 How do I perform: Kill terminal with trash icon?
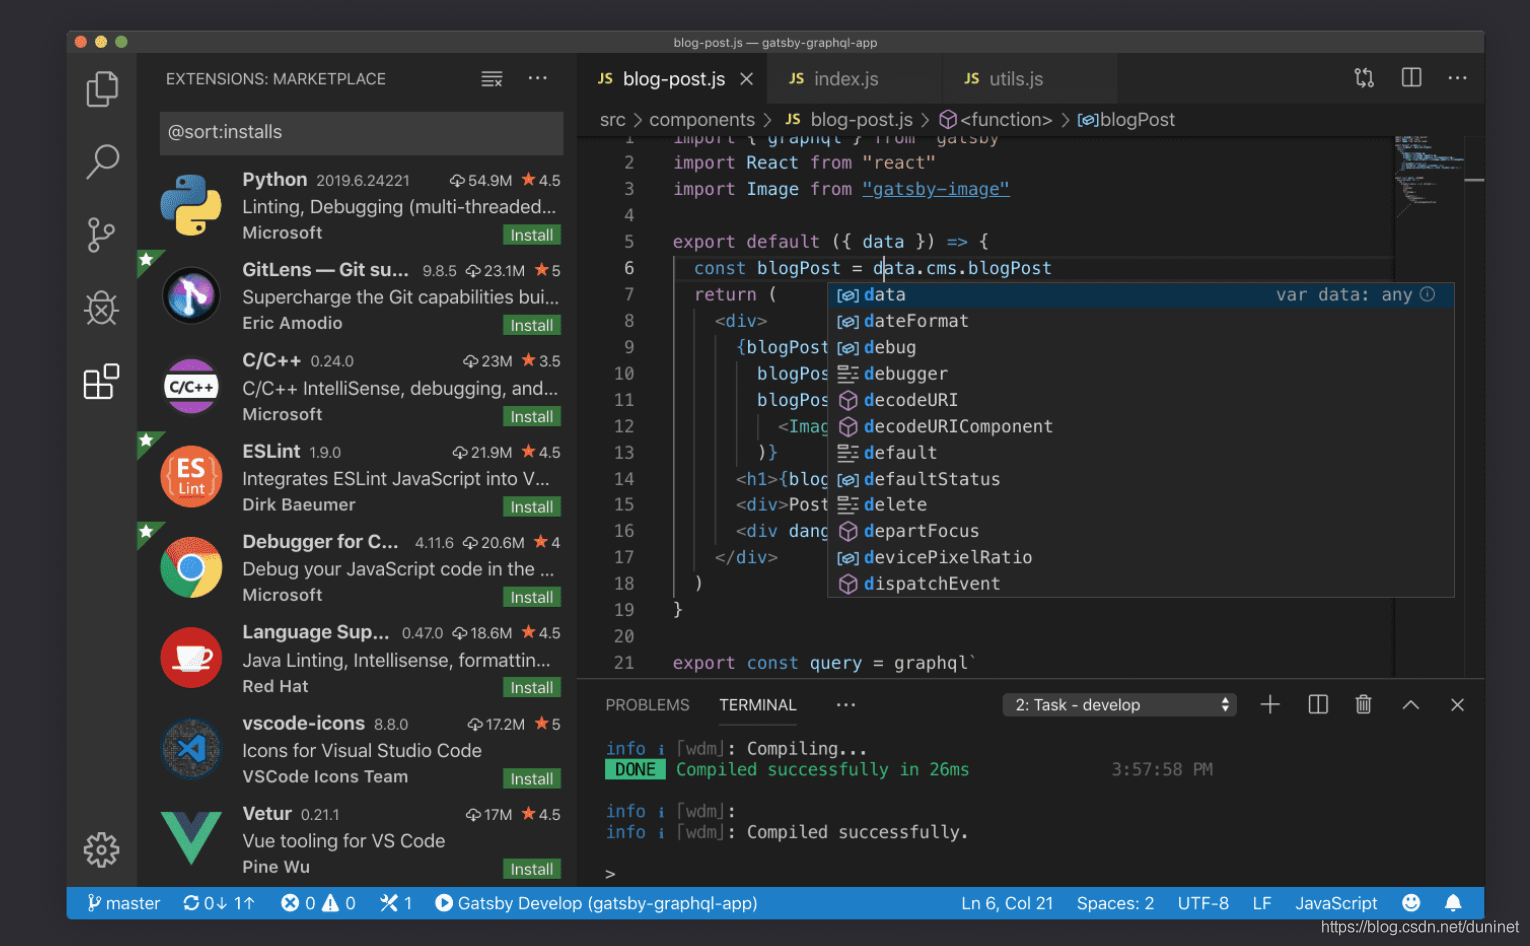click(1363, 705)
